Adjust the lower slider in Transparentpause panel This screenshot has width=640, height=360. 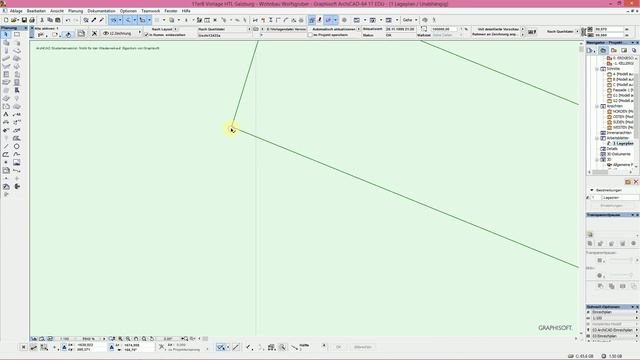[x=621, y=276]
